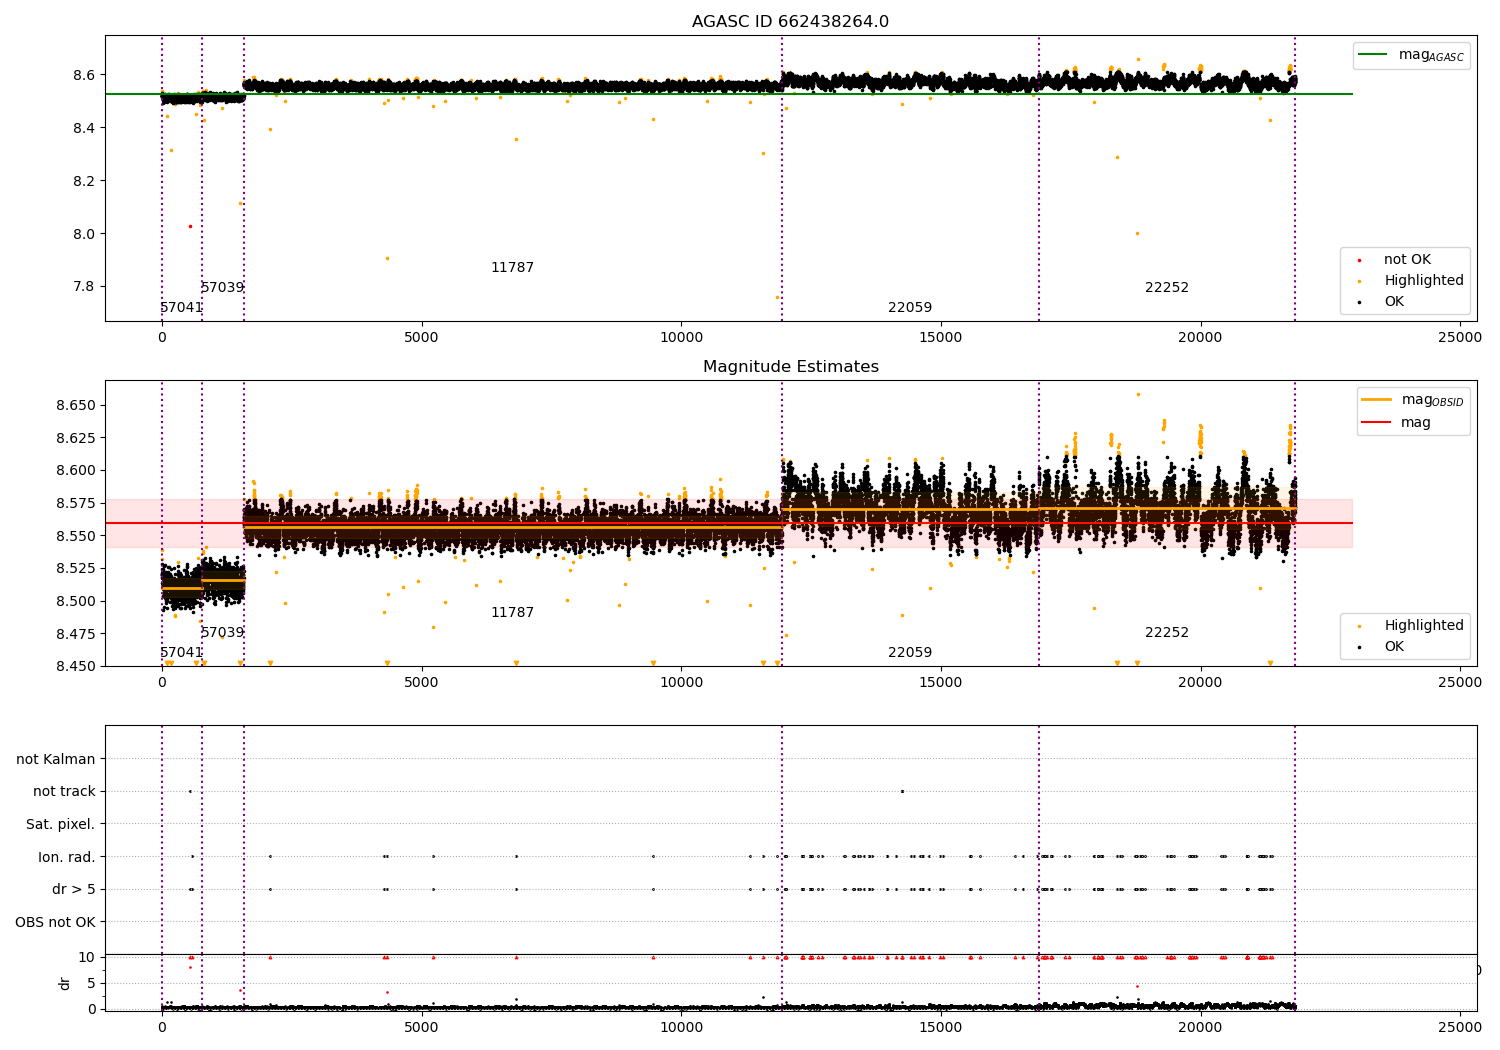Click the 8.650 y-axis tick label
The width and height of the screenshot is (1500, 1050).
(75, 406)
